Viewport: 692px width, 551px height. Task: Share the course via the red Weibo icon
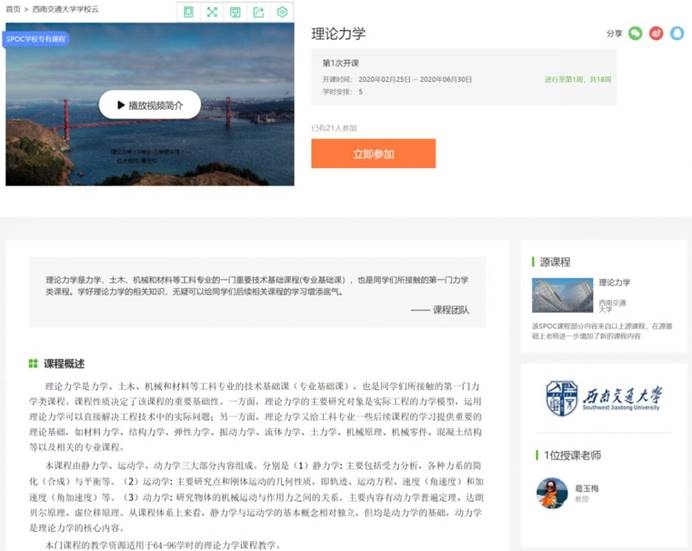[x=656, y=32]
